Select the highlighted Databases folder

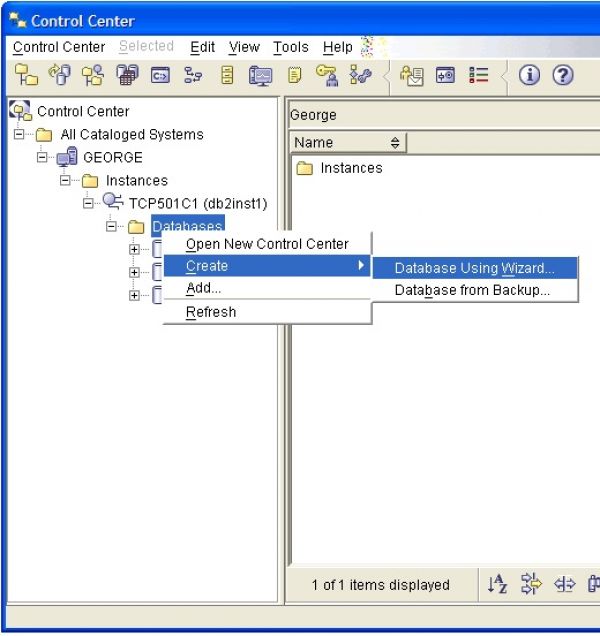187,226
